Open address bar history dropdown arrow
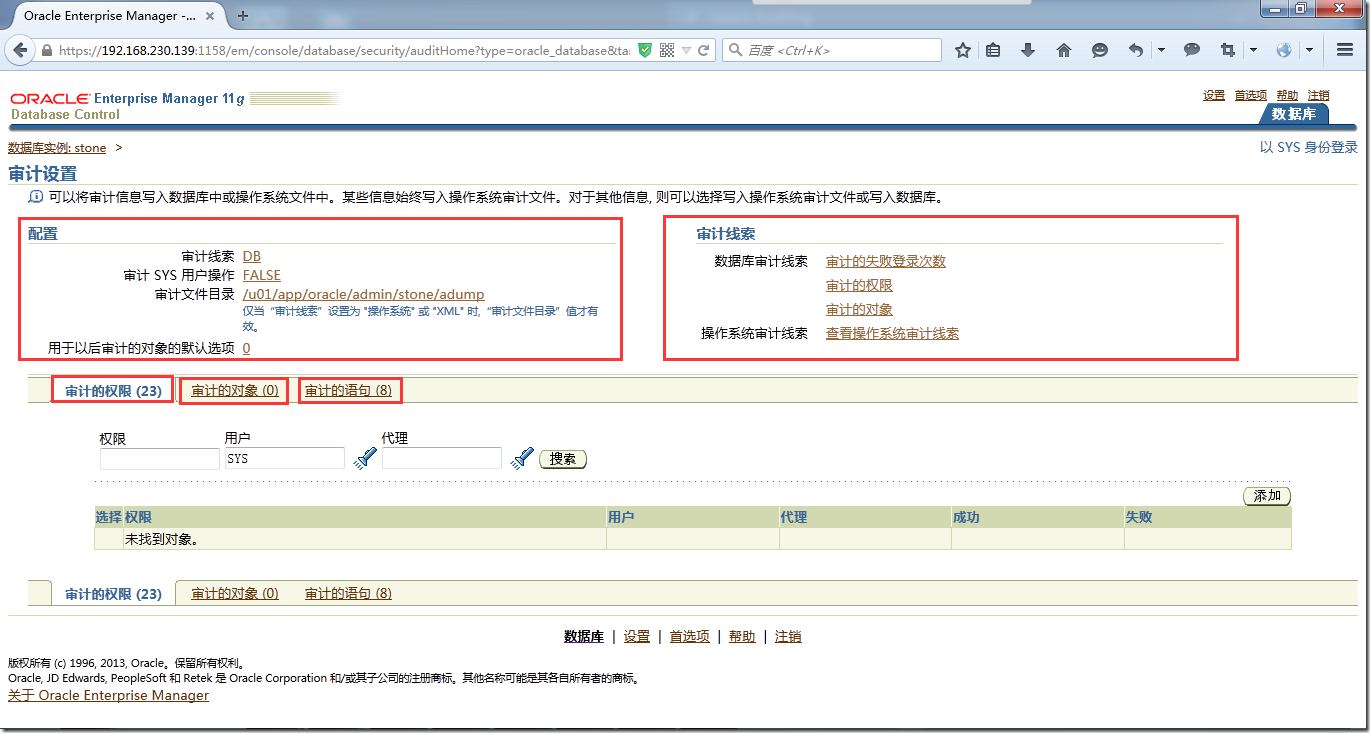The width and height of the screenshot is (1370, 733). click(x=685, y=50)
